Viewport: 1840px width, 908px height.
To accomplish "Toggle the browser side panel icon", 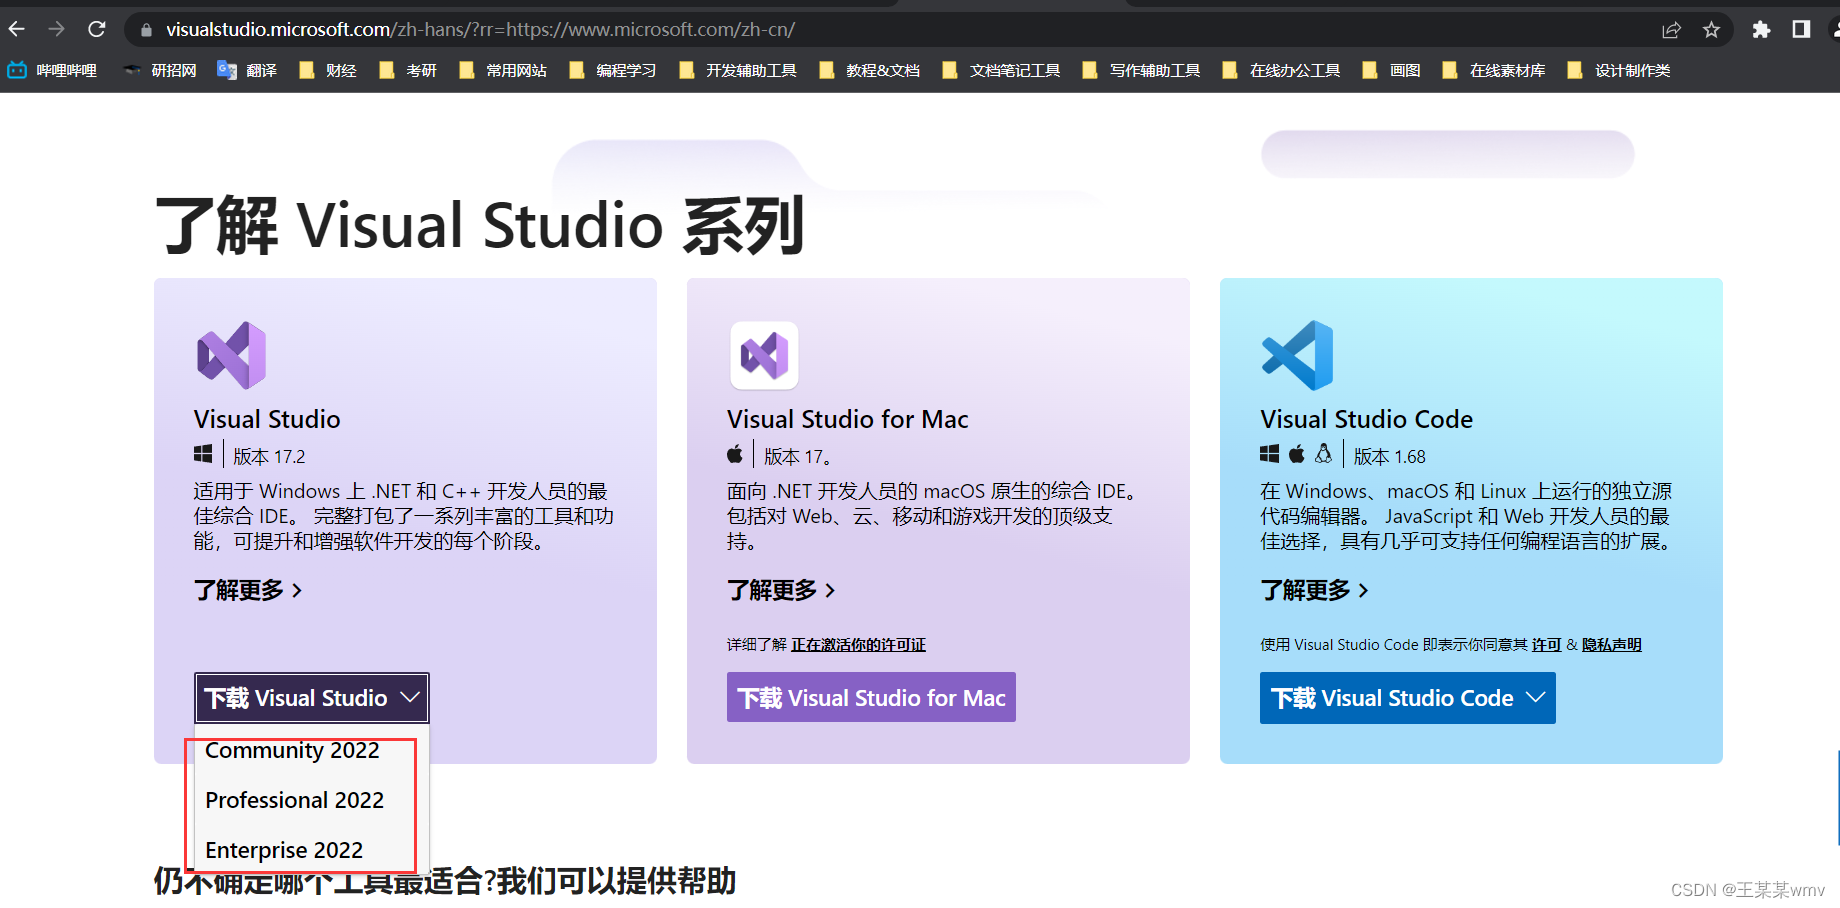I will click(1801, 29).
